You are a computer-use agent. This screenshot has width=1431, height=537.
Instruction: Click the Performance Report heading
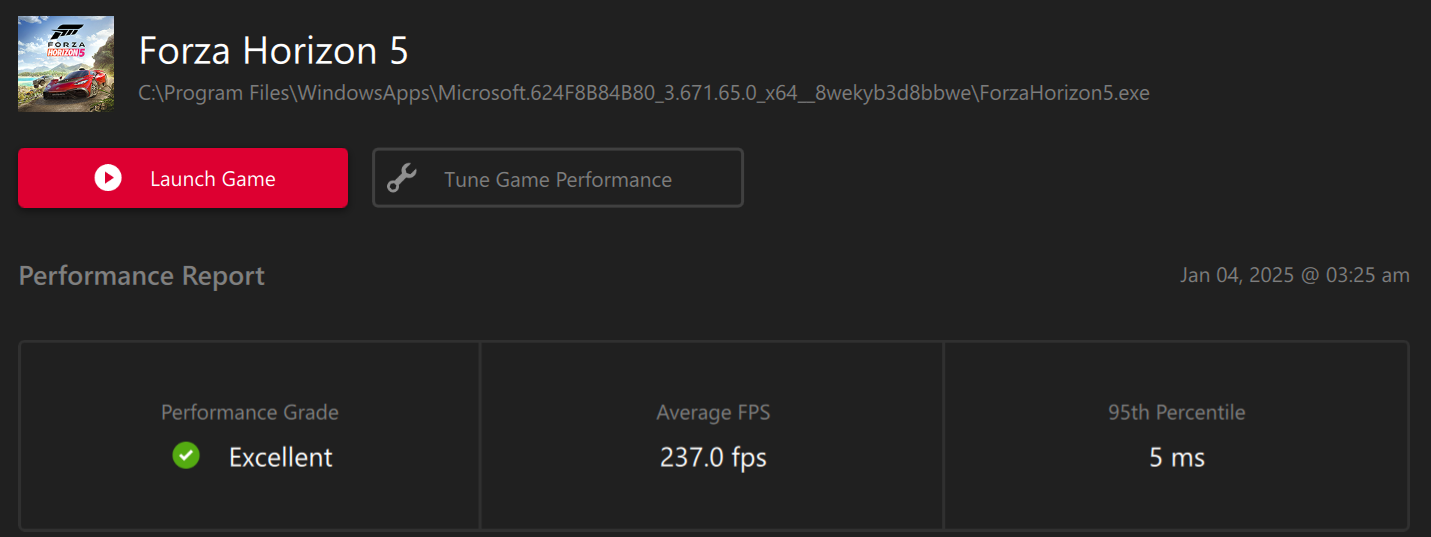point(142,276)
